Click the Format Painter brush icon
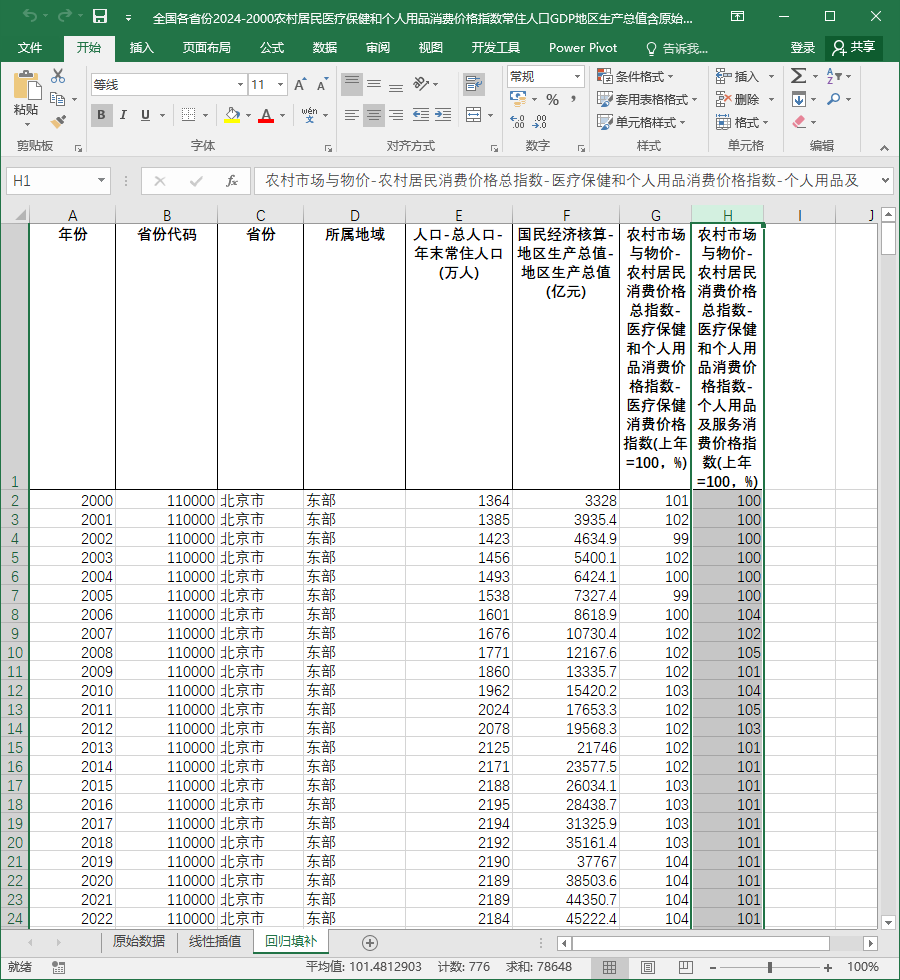 click(x=58, y=121)
